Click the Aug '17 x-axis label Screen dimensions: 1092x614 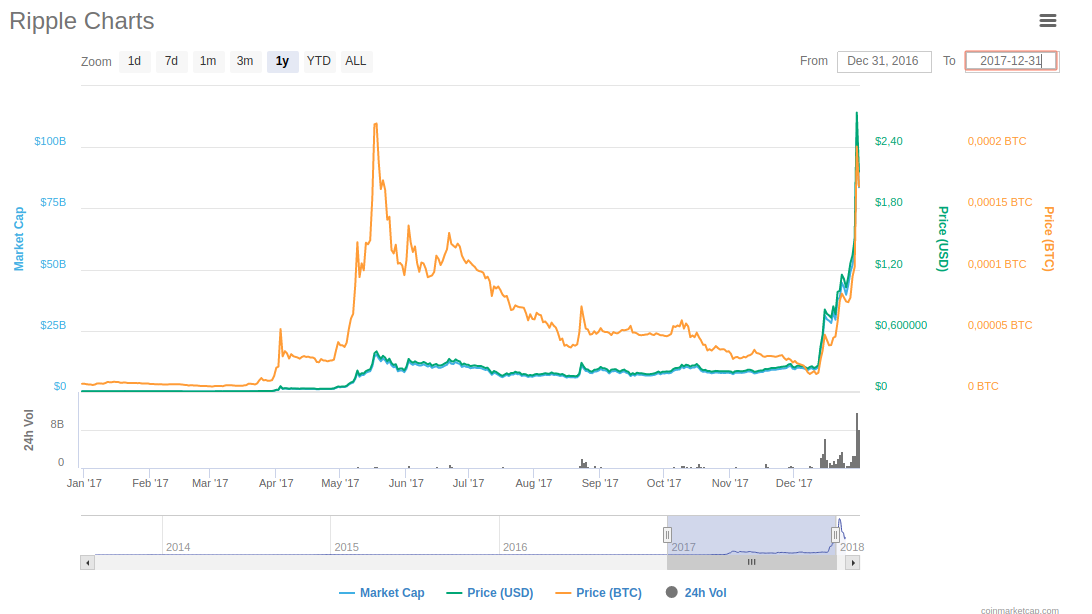533,483
